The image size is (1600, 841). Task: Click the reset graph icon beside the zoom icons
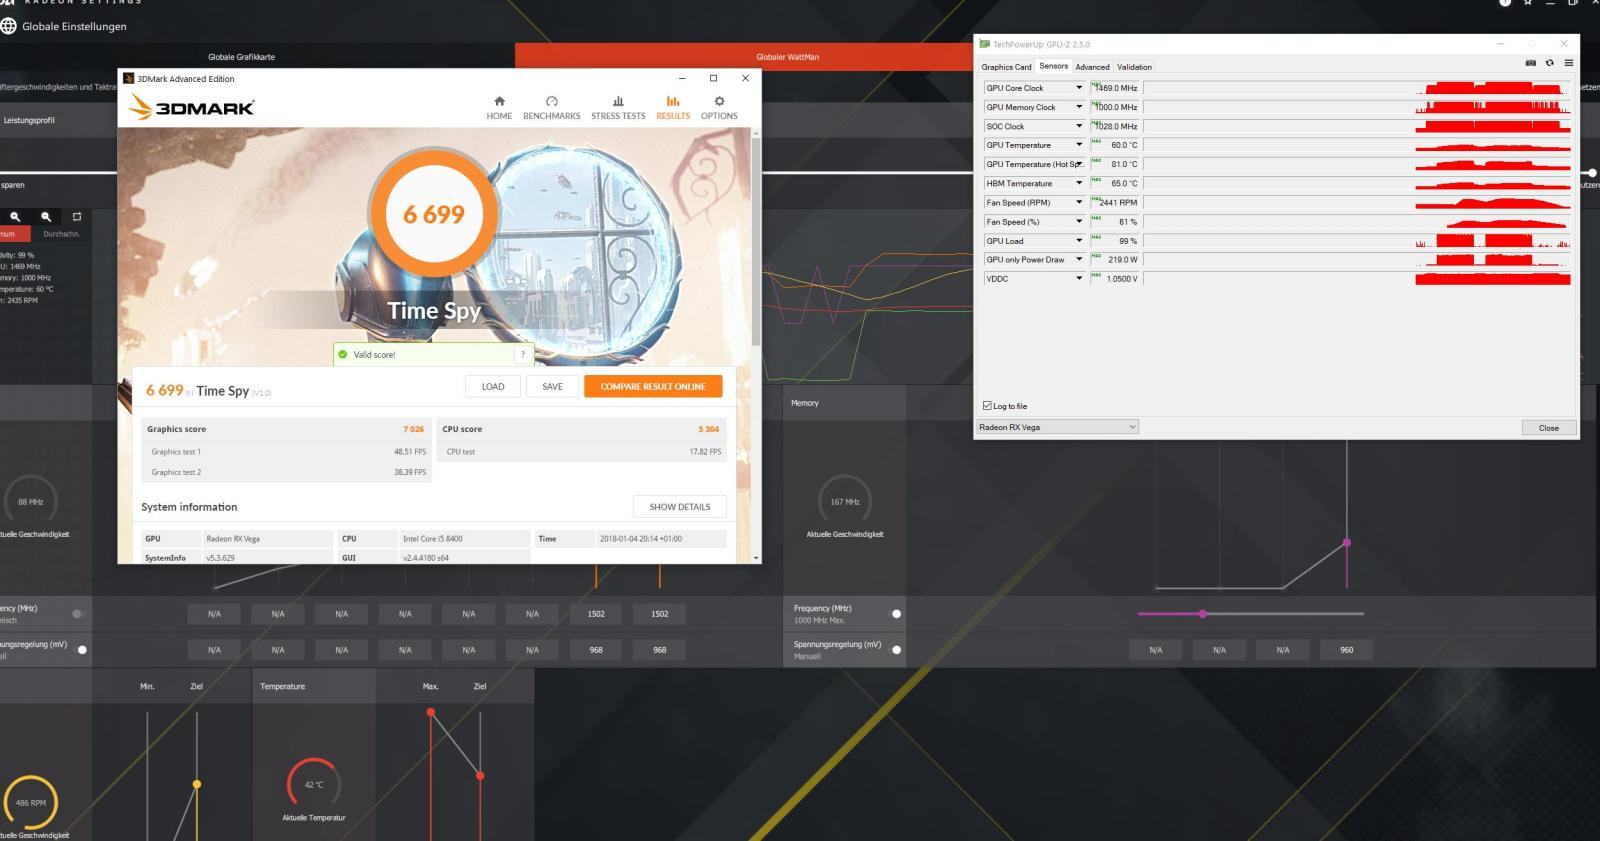77,216
